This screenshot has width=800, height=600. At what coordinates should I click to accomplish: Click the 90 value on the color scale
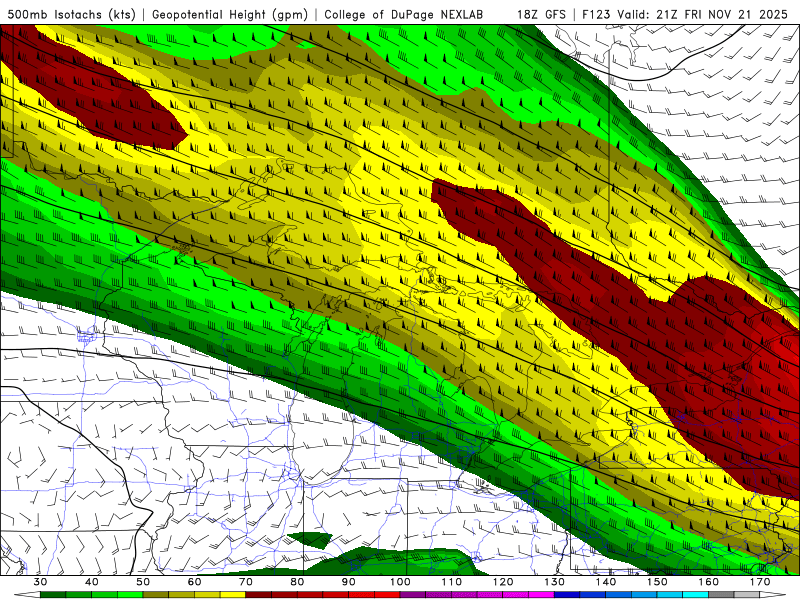(x=349, y=582)
